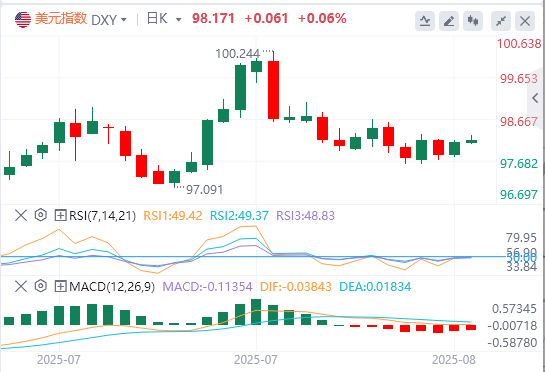This screenshot has height=372, width=545.
Task: Open the indicator line-chart toolbar icon
Action: (425, 21)
